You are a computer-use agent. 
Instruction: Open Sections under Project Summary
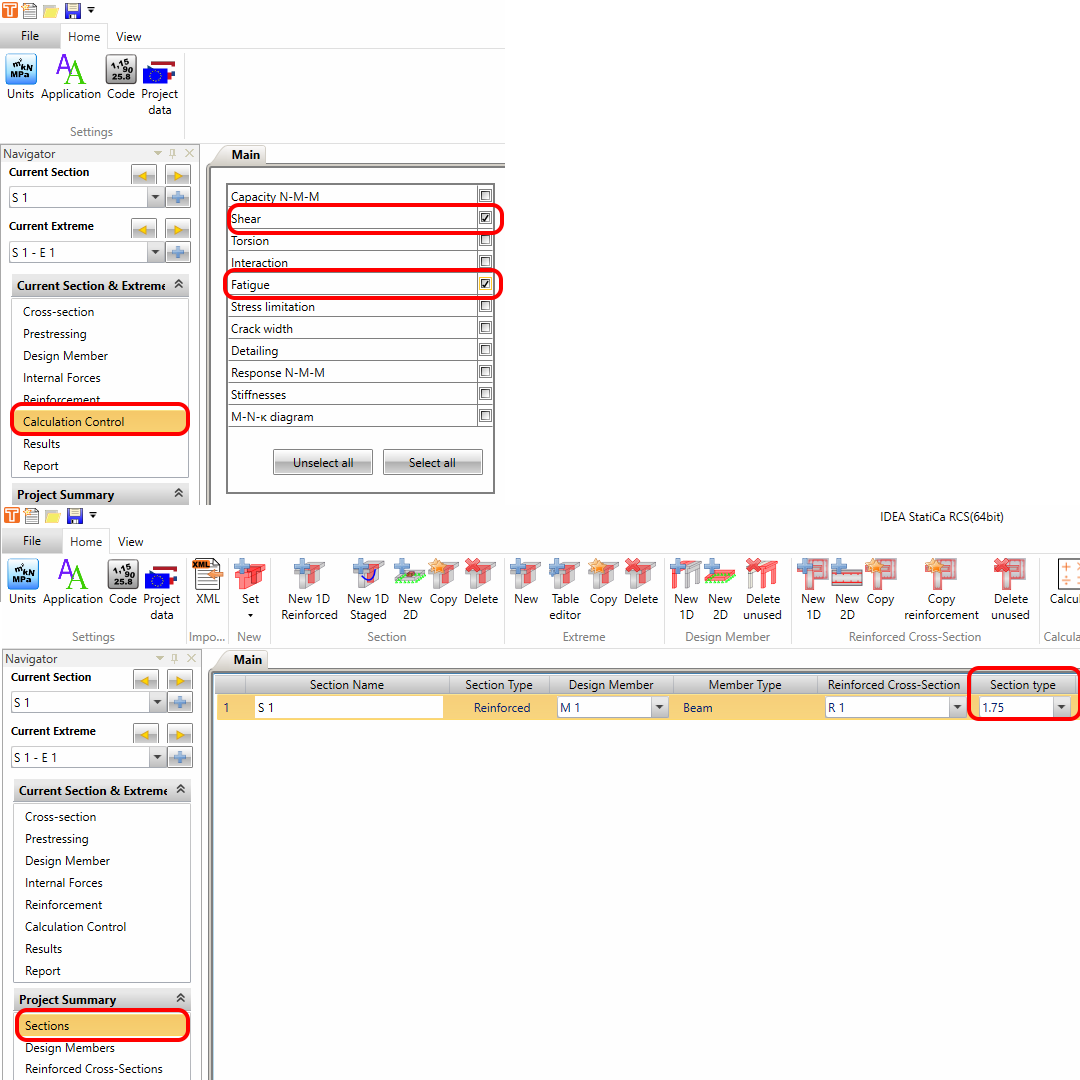coord(102,1026)
